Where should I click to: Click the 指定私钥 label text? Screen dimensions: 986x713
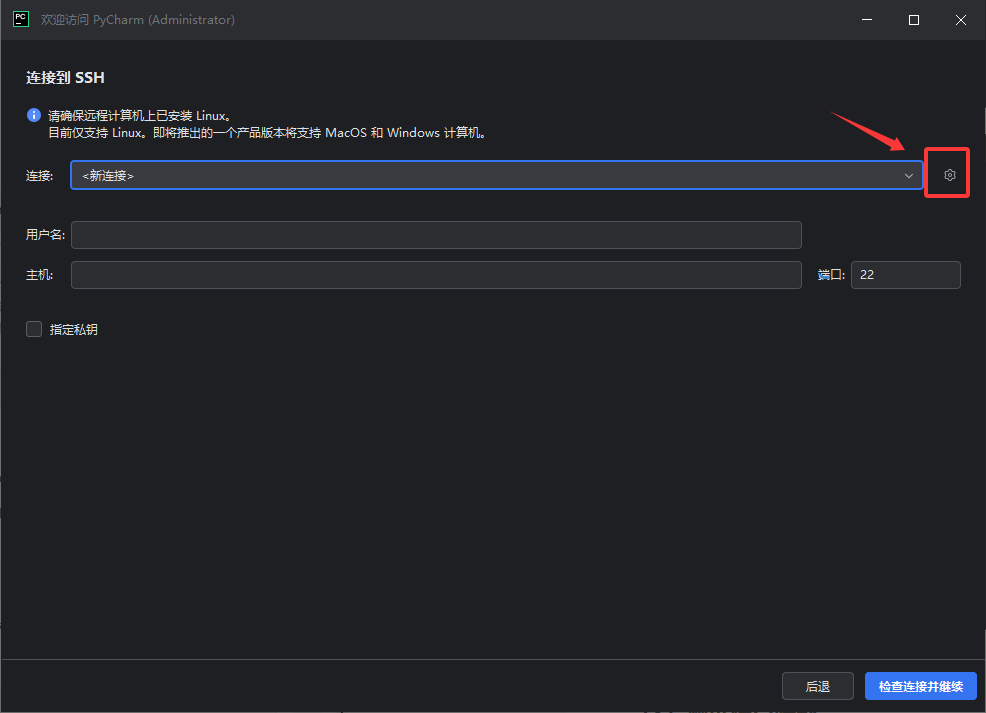[74, 329]
